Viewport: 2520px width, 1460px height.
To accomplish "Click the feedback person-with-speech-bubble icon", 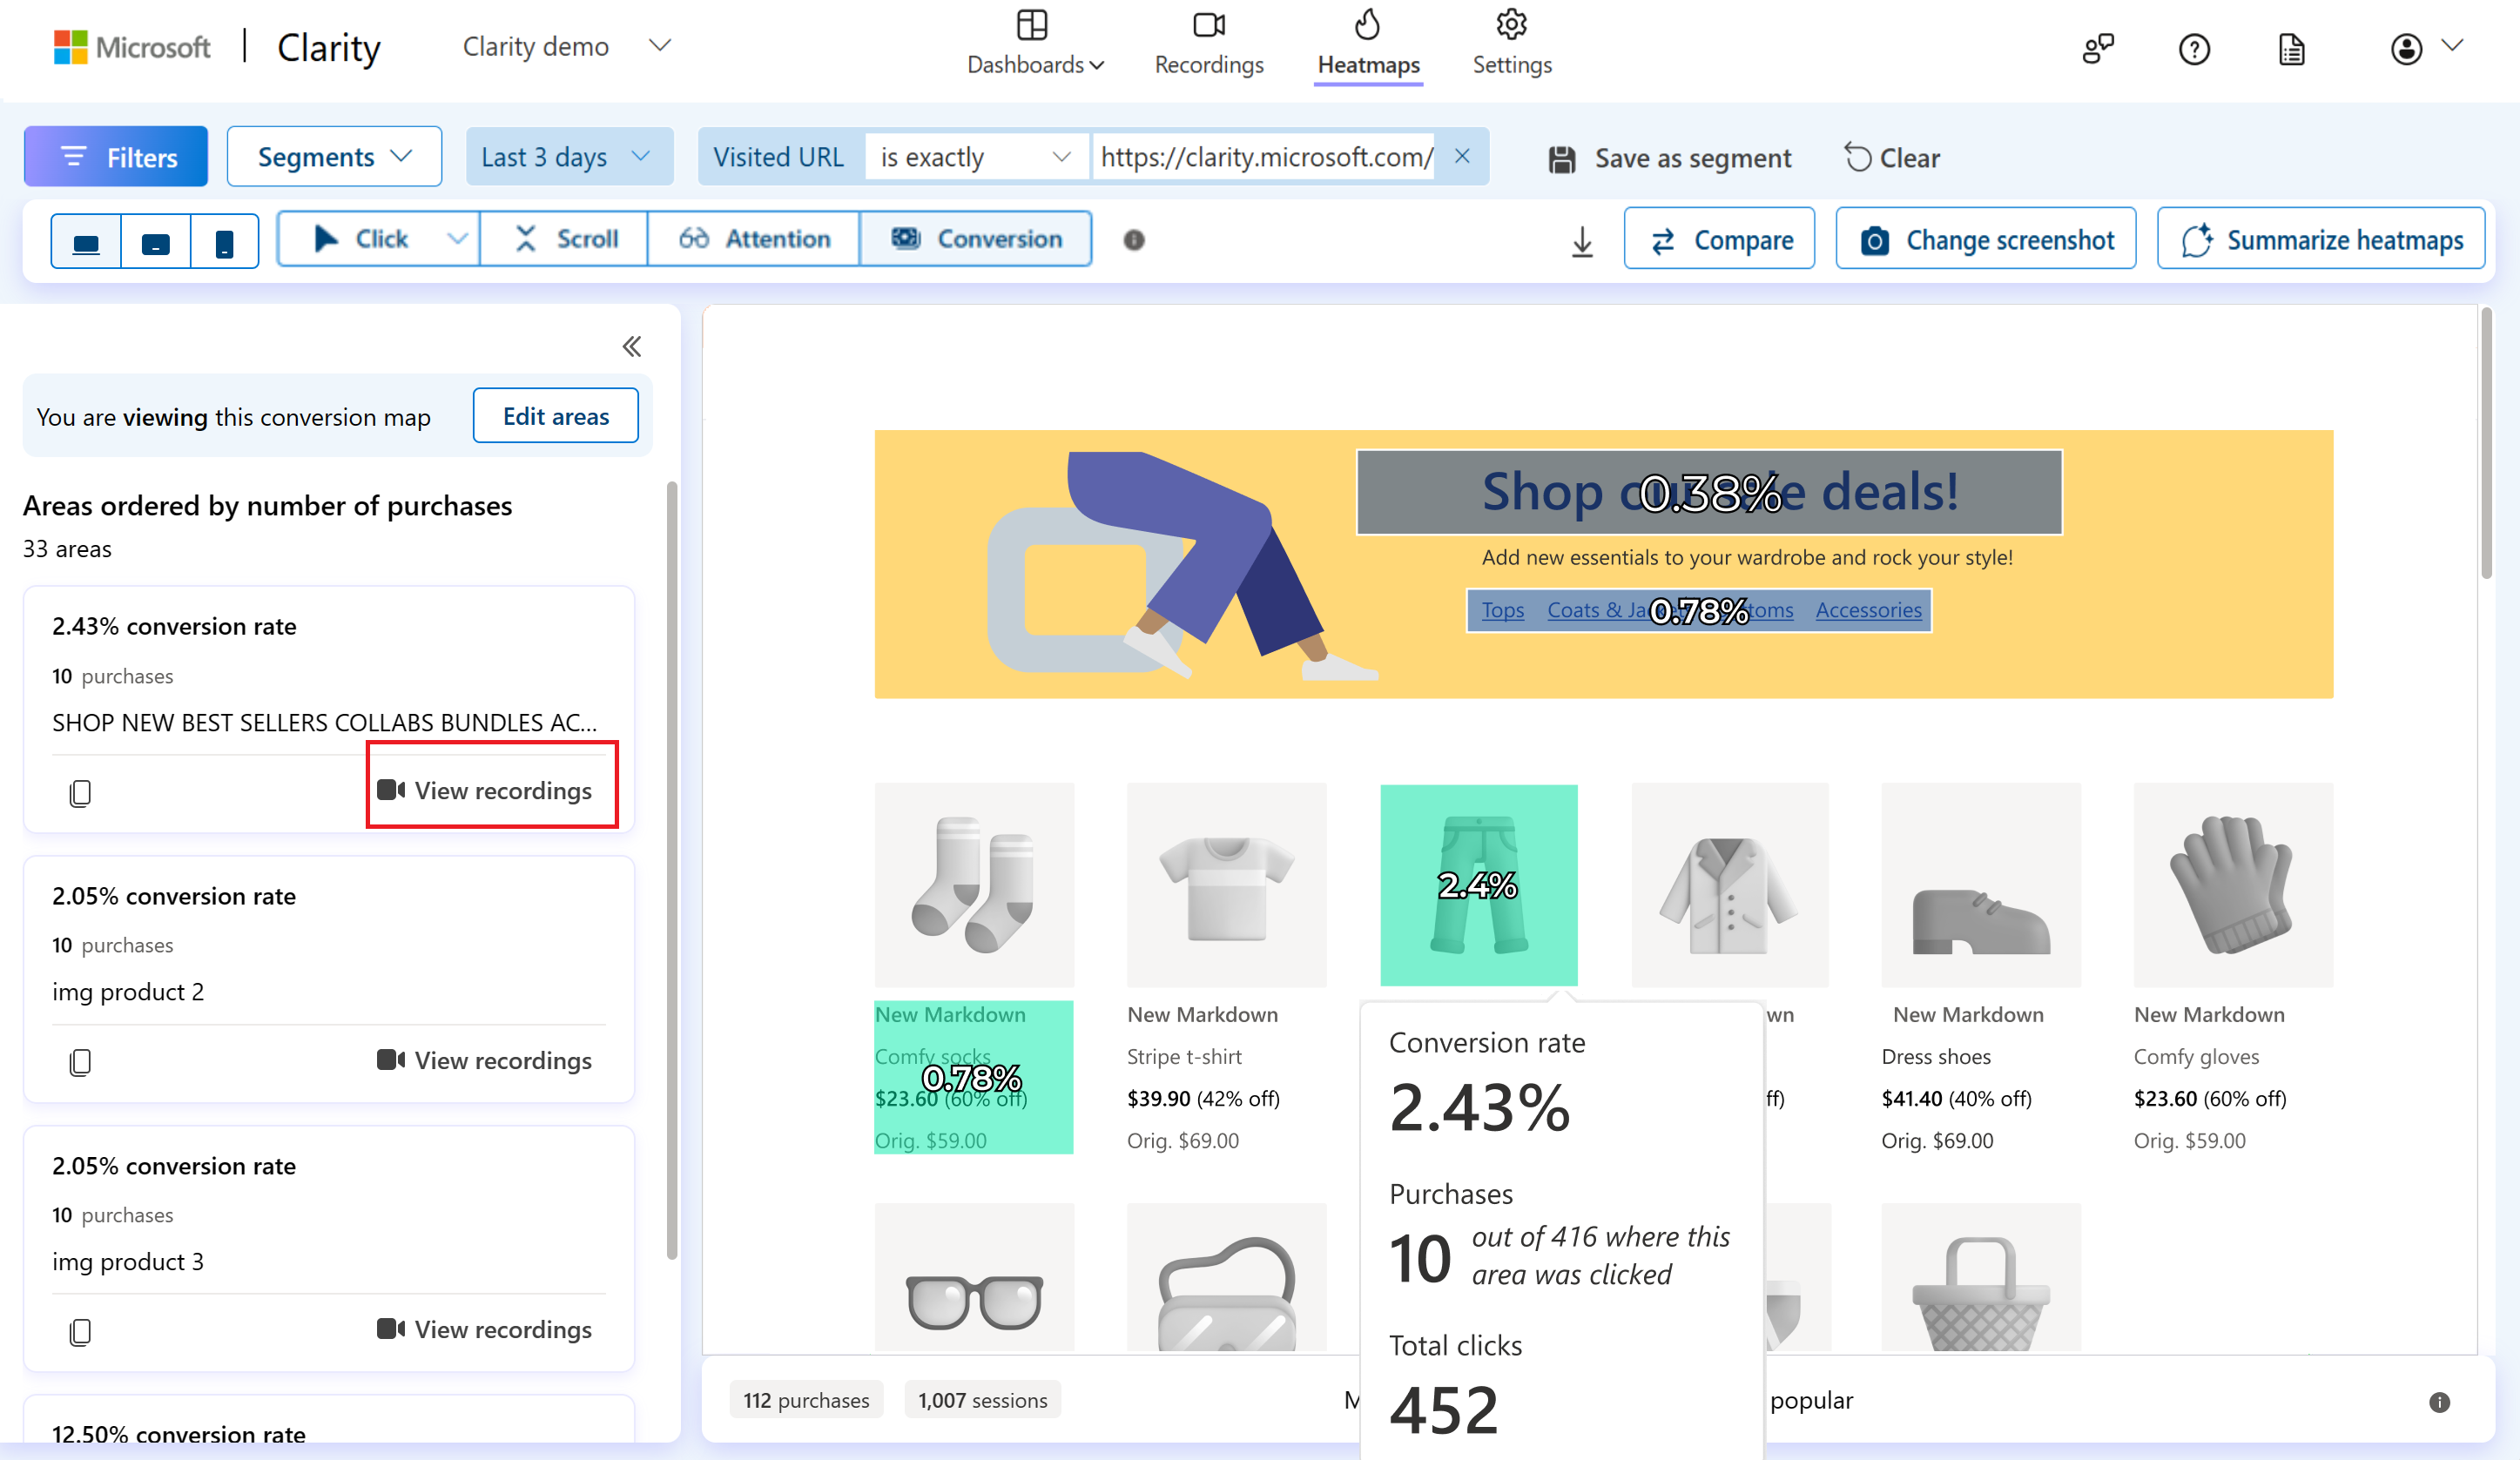I will (2098, 49).
